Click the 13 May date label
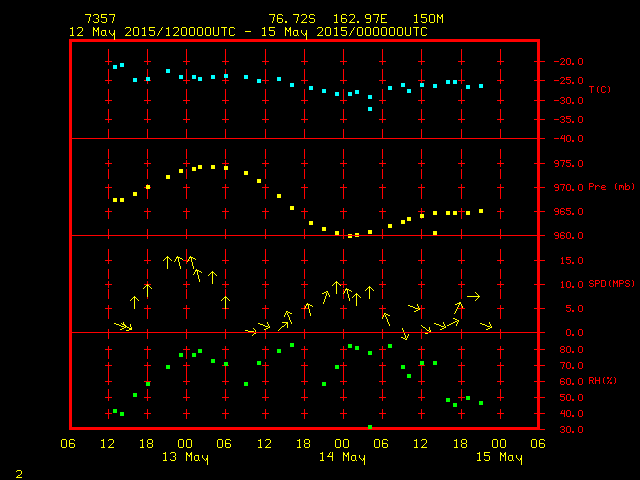This screenshot has height=480, width=640. click(186, 458)
